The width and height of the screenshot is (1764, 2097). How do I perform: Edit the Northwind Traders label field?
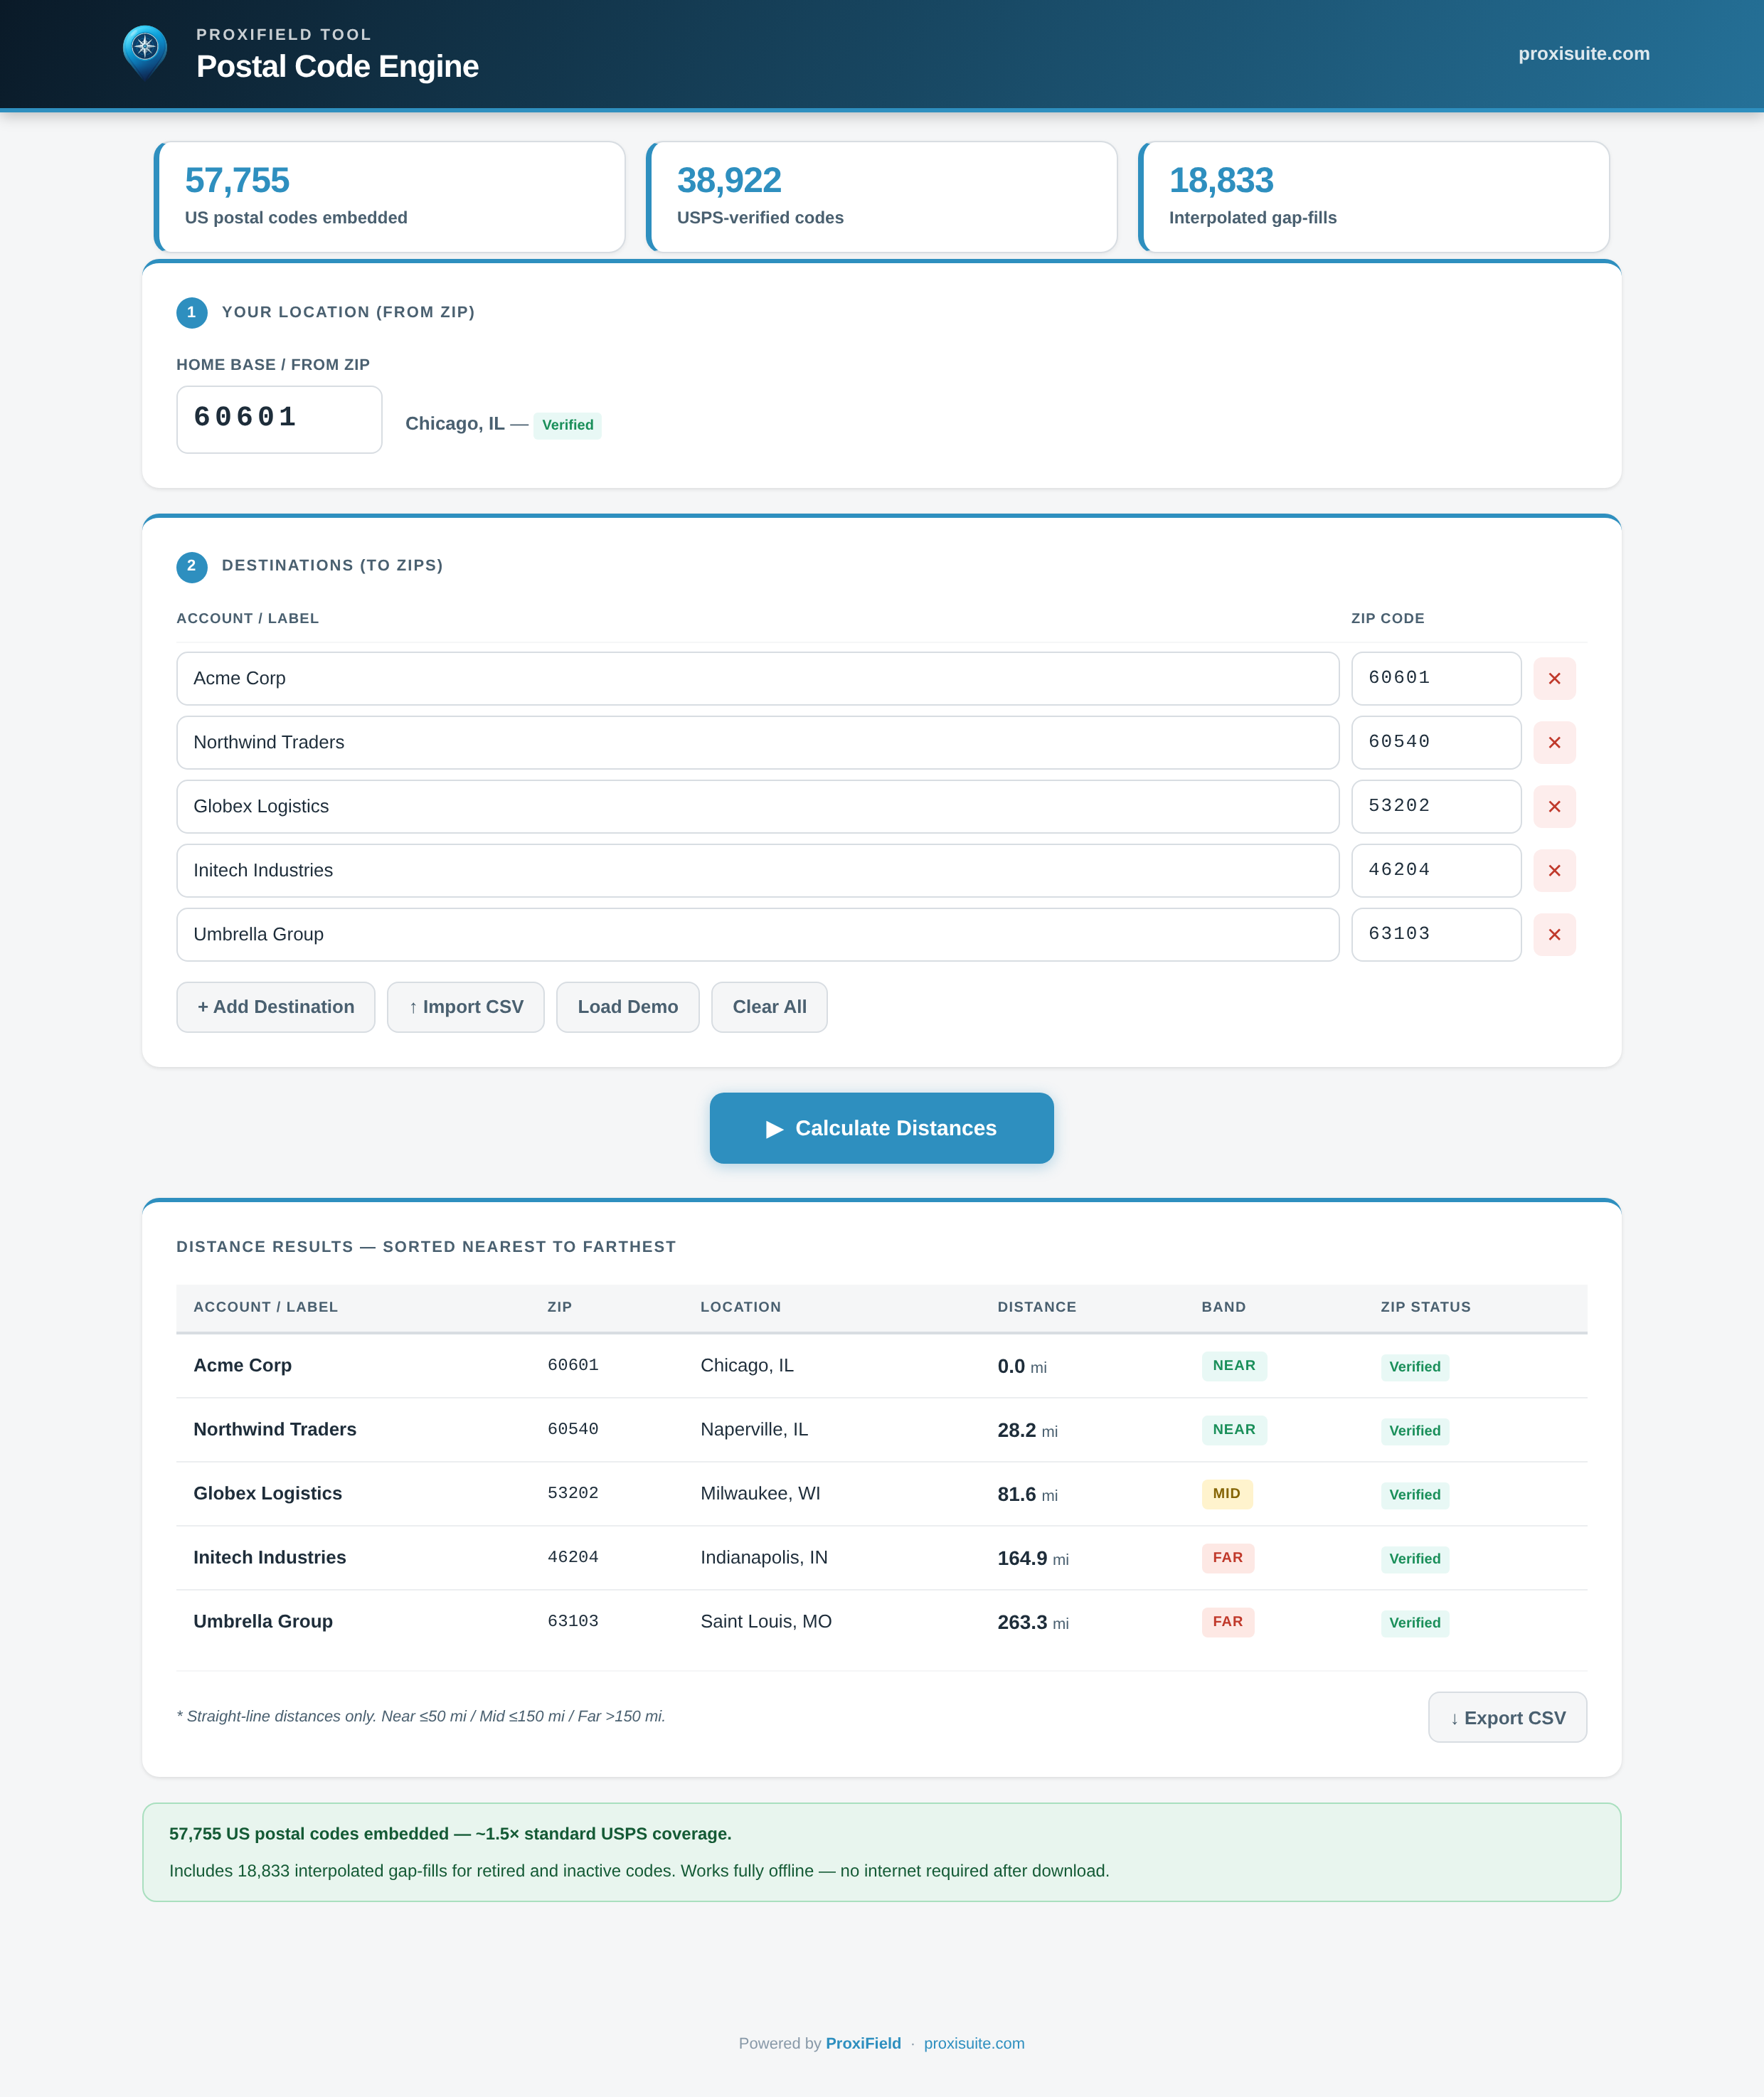click(x=757, y=743)
